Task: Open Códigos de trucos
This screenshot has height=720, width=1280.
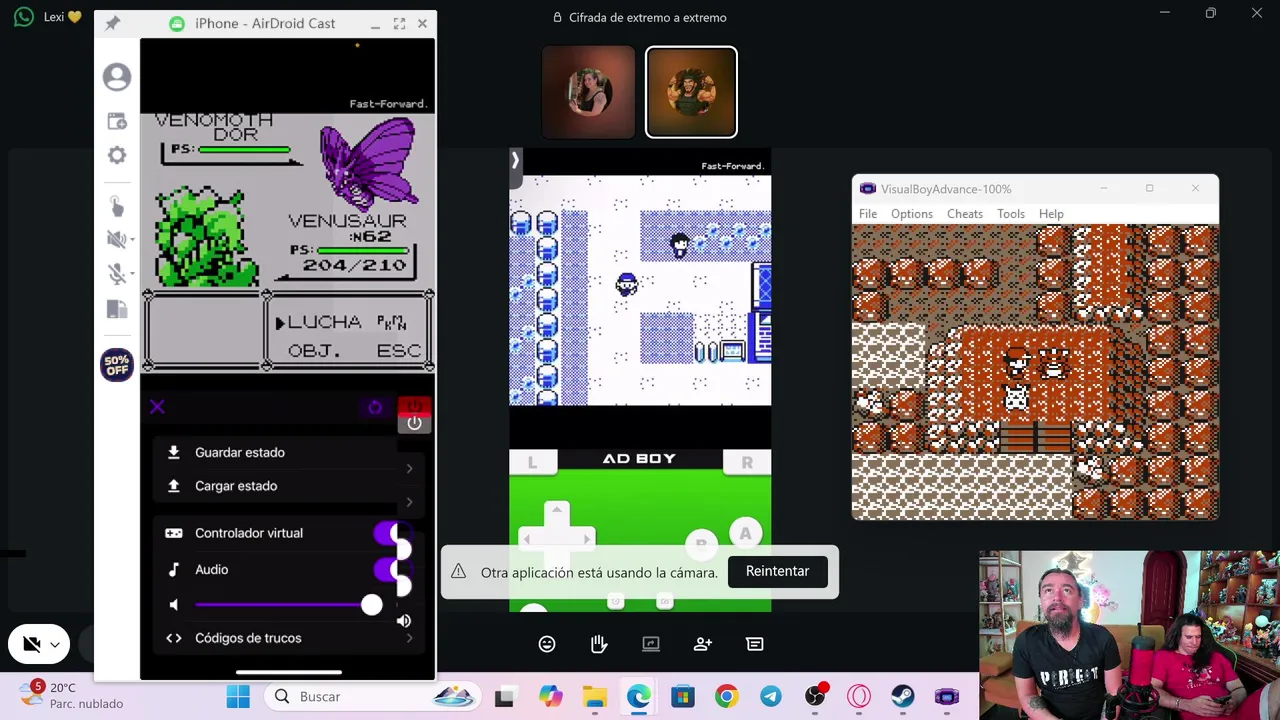Action: [248, 638]
